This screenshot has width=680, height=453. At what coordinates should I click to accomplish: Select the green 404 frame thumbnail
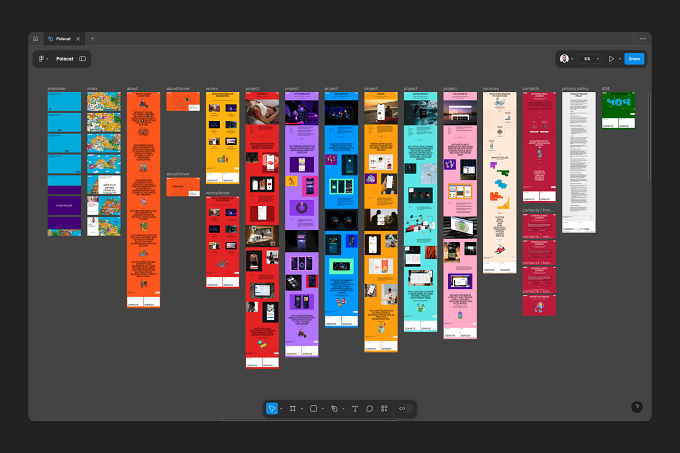tap(618, 110)
